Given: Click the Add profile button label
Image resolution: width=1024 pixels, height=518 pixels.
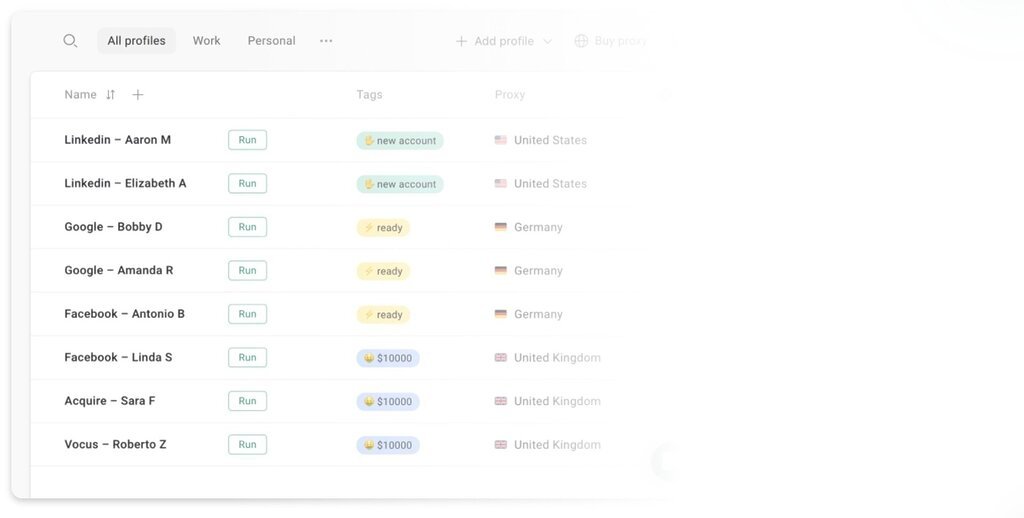Looking at the screenshot, I should (x=504, y=41).
